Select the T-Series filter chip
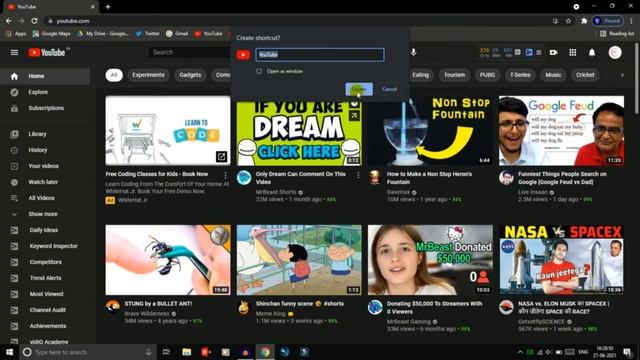Viewport: 640px width, 360px height. 520,75
